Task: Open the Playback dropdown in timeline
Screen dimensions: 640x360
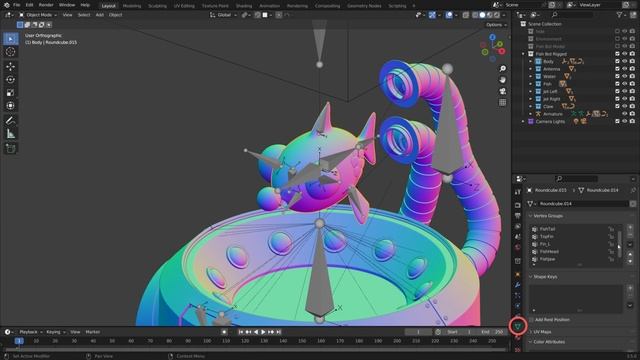Action: [31, 332]
